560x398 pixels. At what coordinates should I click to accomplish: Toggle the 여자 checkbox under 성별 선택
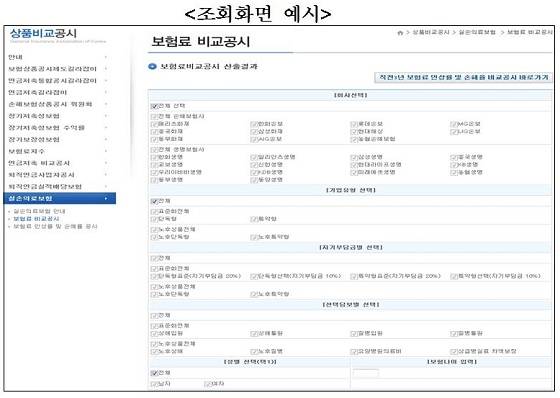click(x=208, y=384)
